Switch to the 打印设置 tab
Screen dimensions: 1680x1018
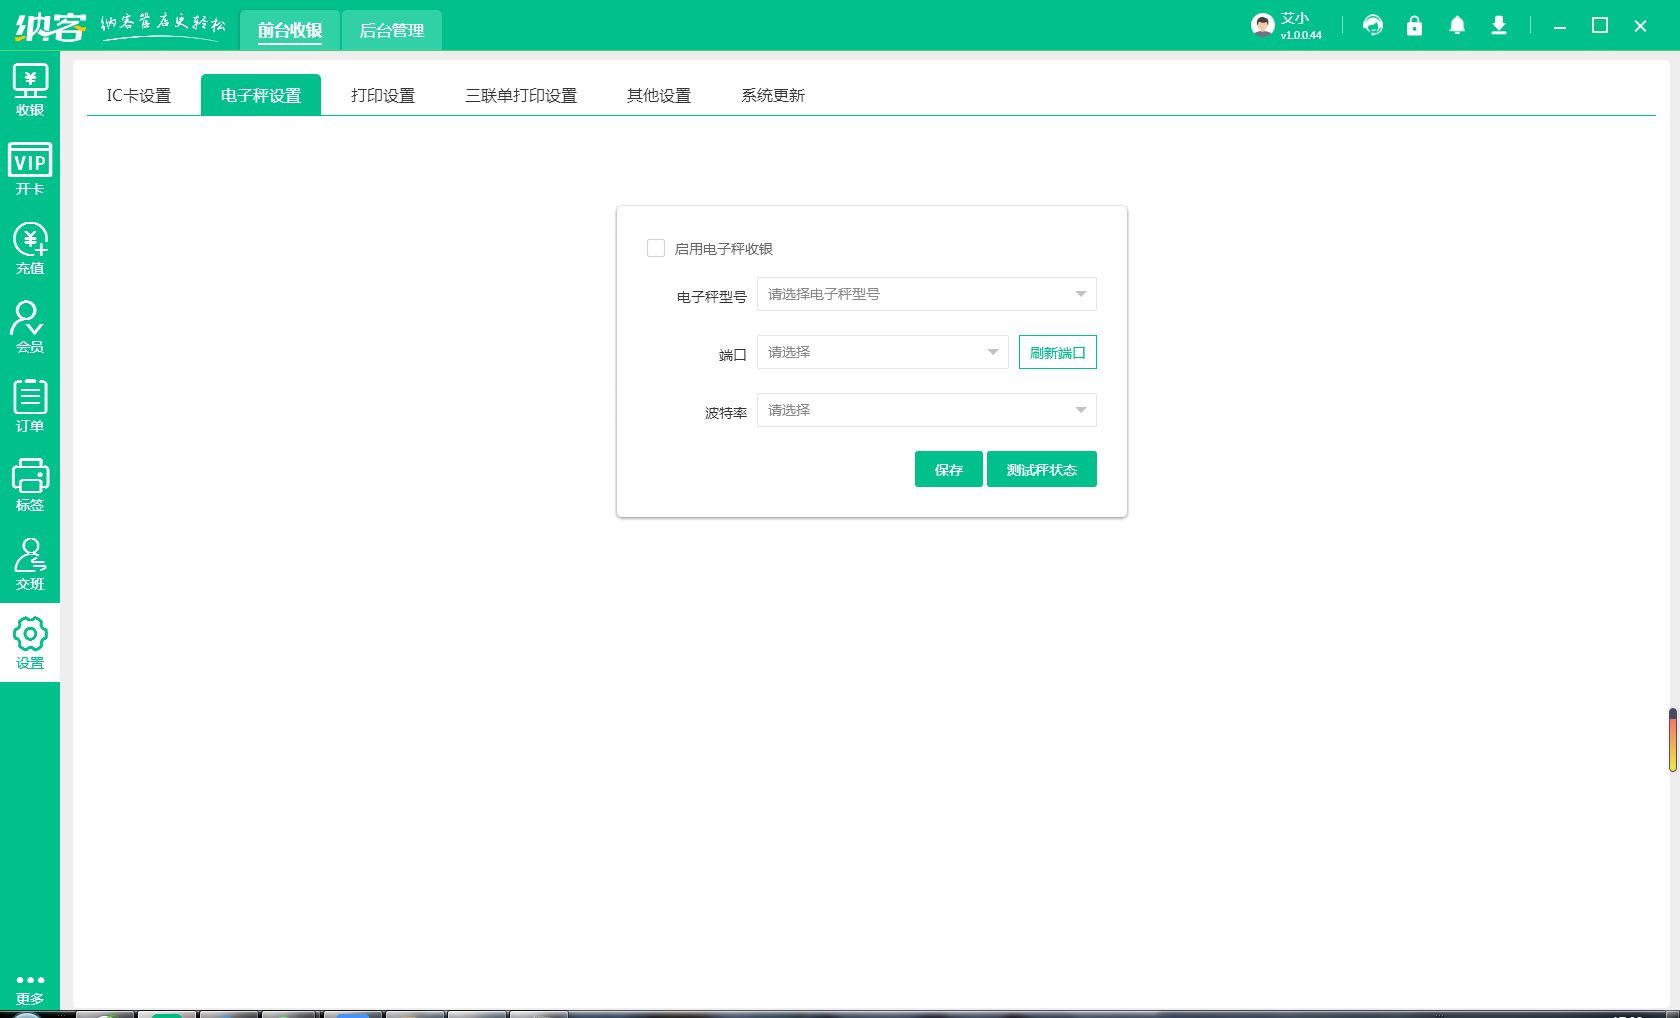[x=383, y=95]
